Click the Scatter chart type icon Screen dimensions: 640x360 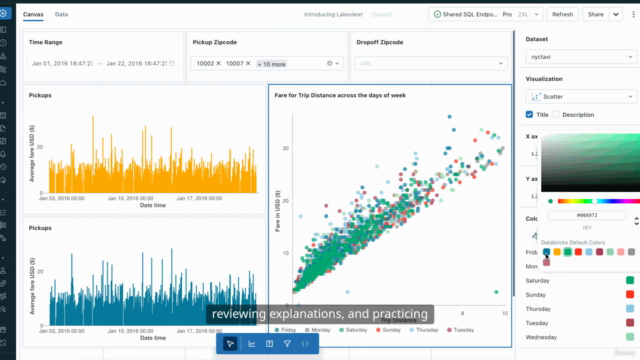[x=536, y=96]
